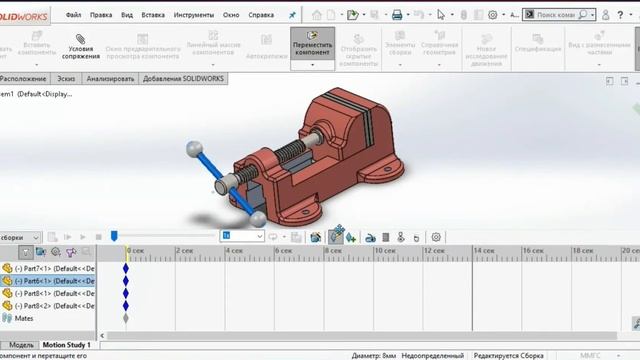640x360 pixels.
Task: Open the Справка menu
Action: [x=261, y=15]
